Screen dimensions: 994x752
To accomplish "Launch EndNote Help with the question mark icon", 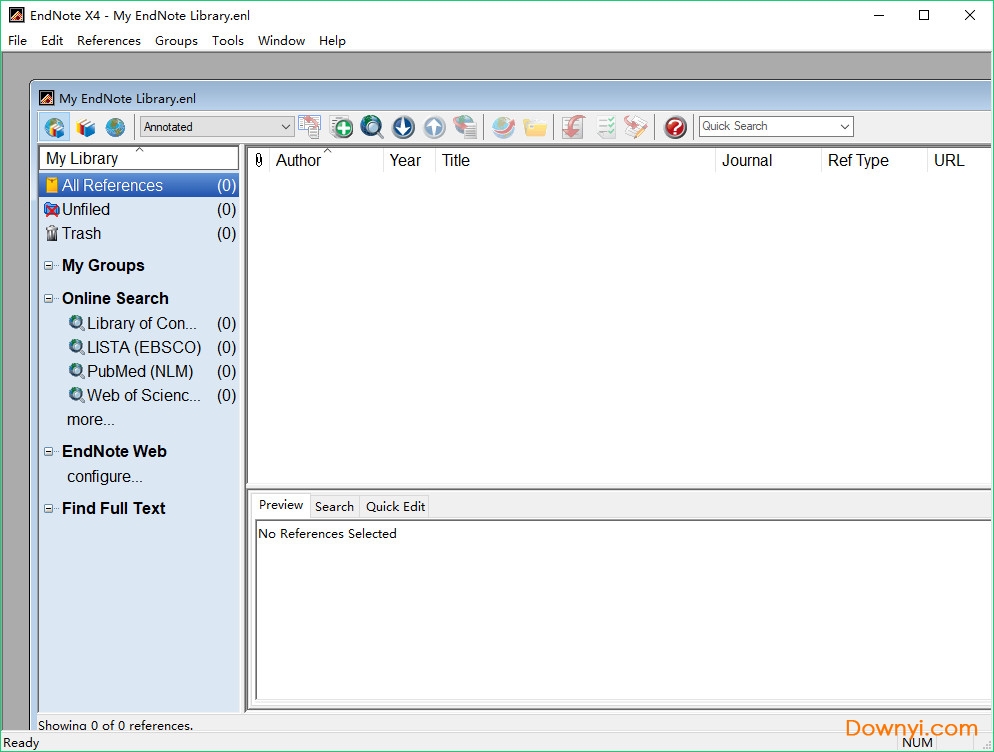I will pyautogui.click(x=673, y=127).
